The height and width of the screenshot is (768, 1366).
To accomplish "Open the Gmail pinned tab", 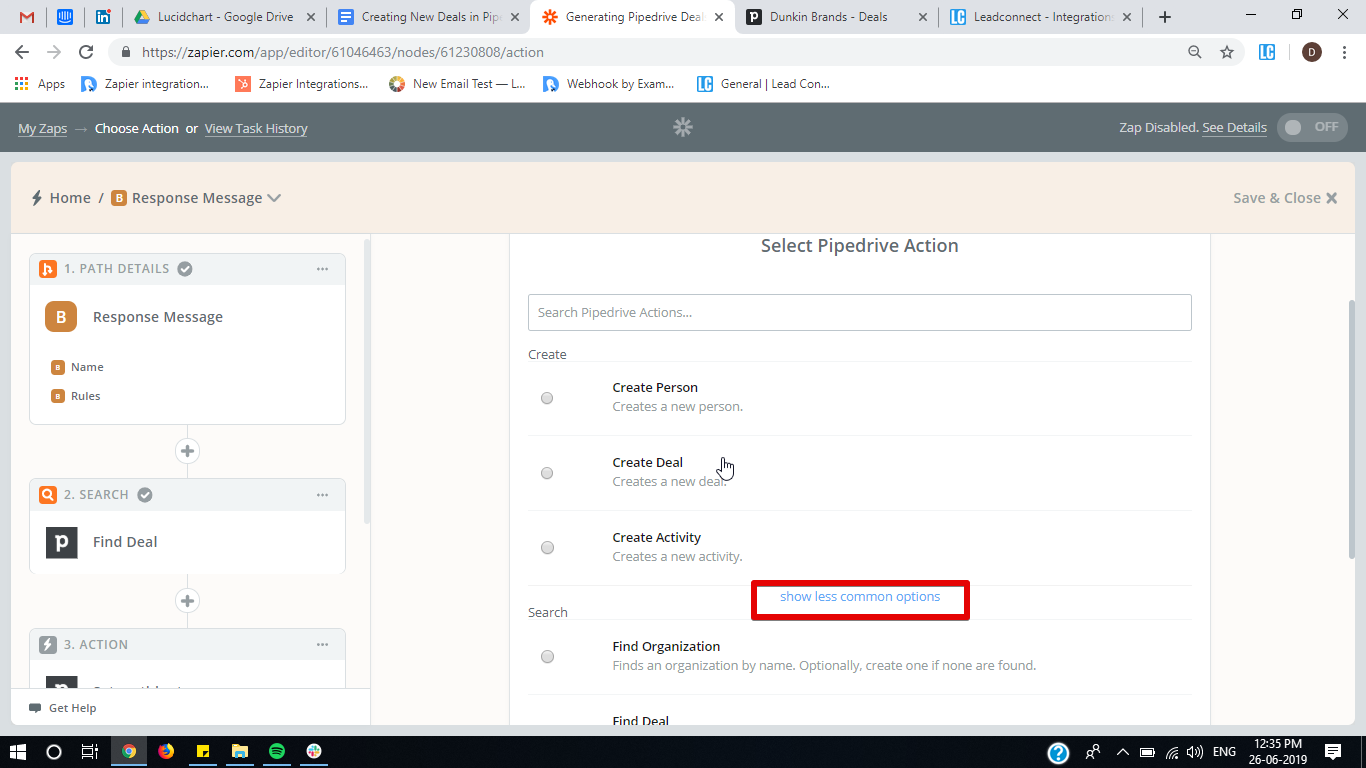I will pos(27,17).
